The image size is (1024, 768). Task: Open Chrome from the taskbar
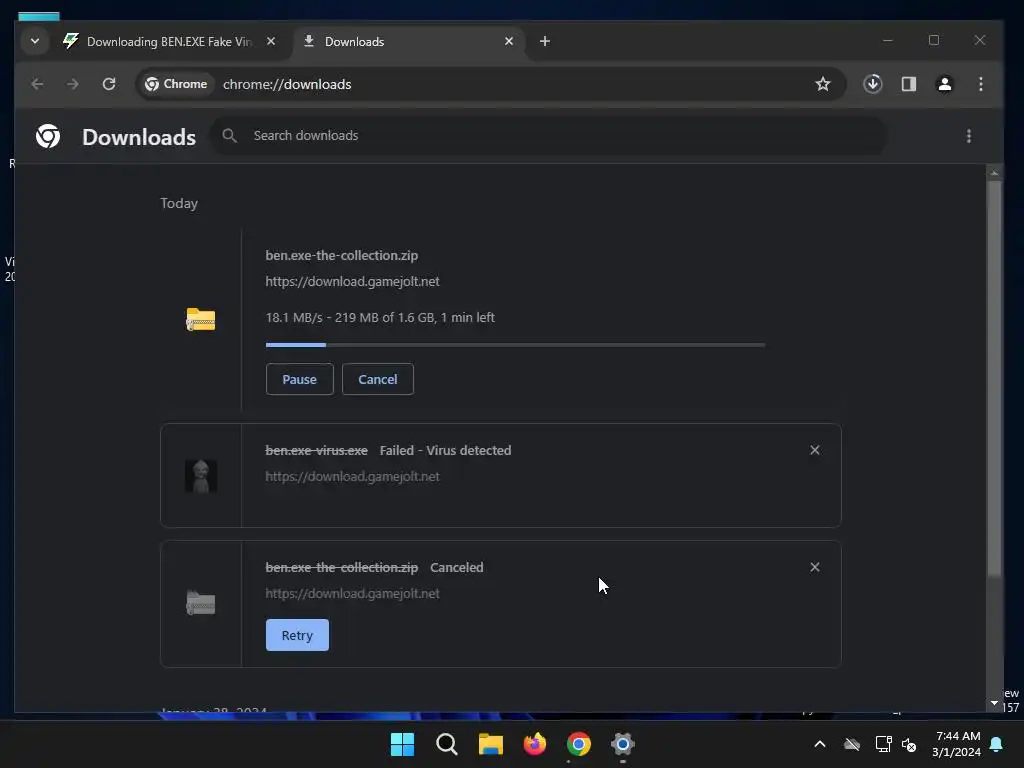579,744
